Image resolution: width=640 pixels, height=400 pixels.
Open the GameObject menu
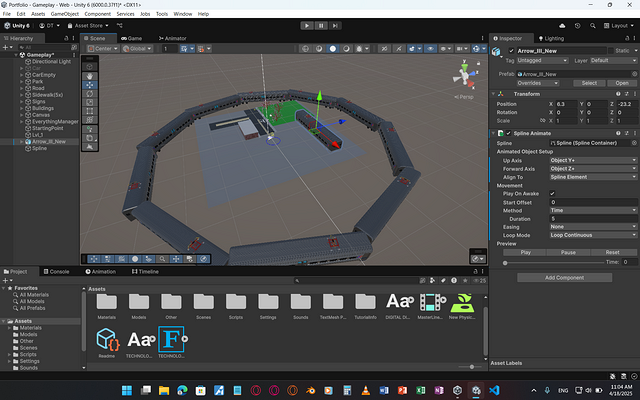[x=64, y=14]
